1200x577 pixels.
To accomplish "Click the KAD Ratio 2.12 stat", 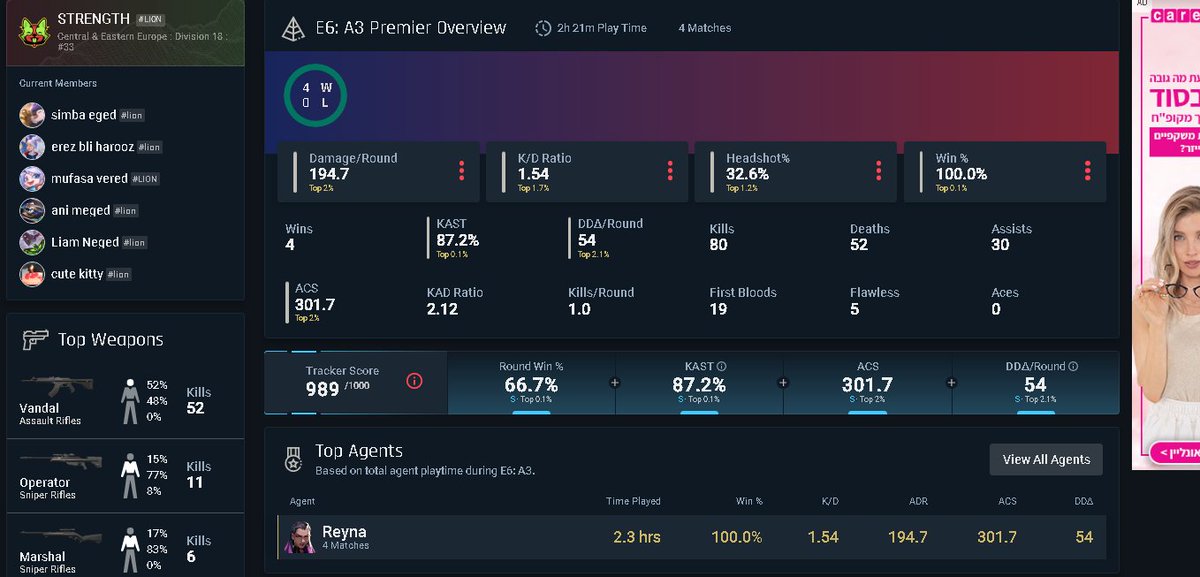I will (x=455, y=301).
